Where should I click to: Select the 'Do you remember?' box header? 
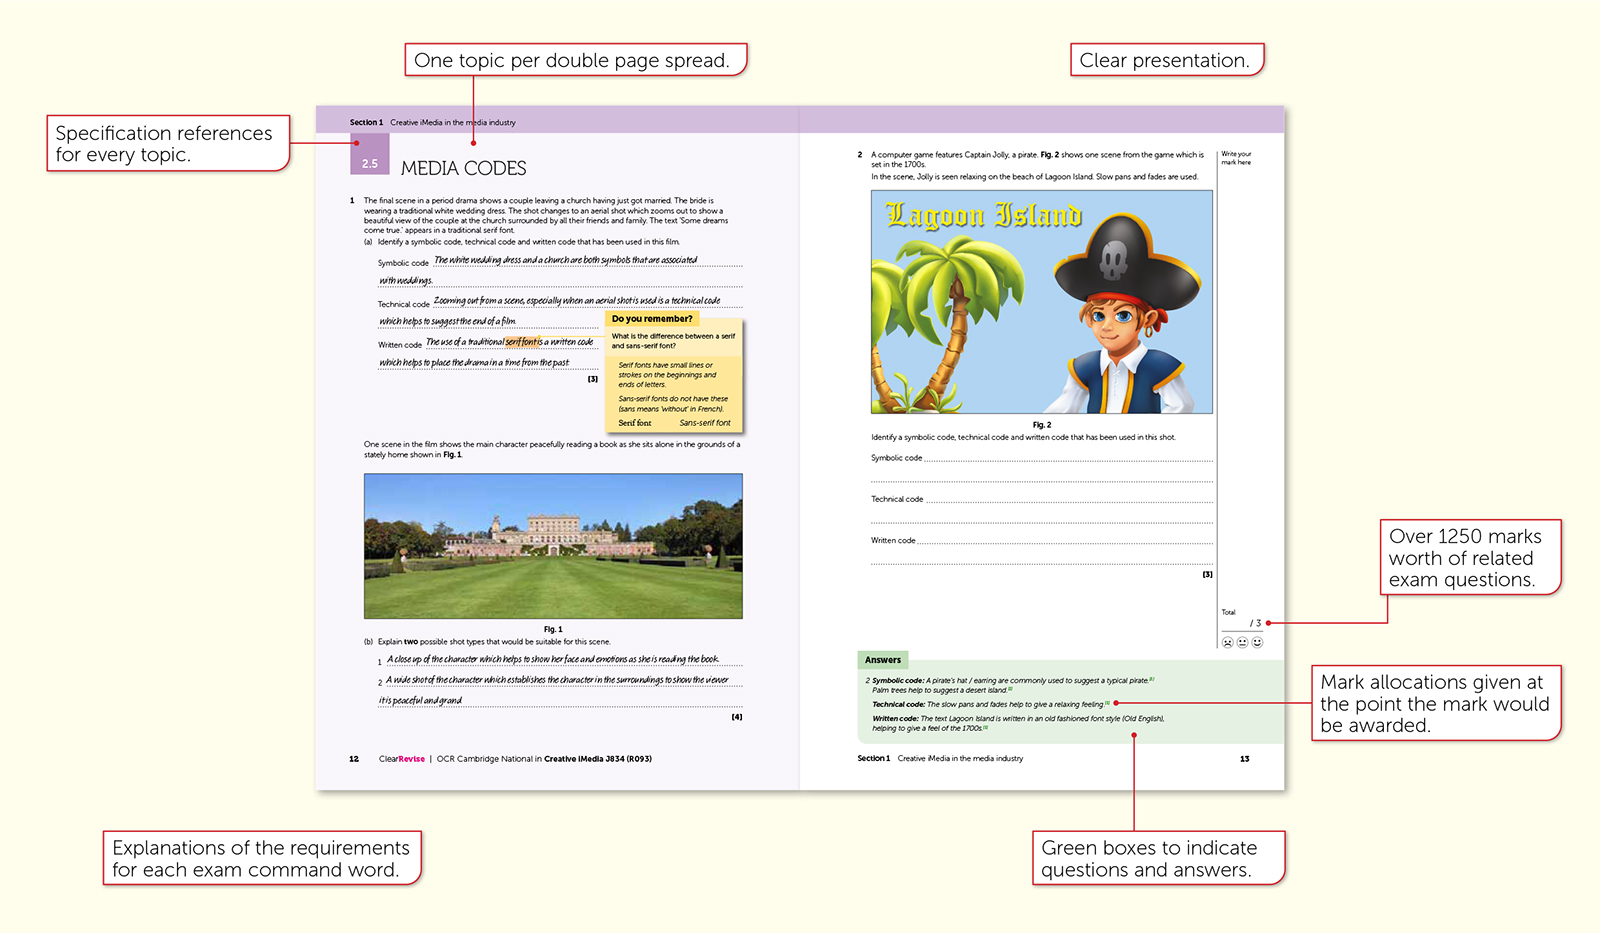652,319
